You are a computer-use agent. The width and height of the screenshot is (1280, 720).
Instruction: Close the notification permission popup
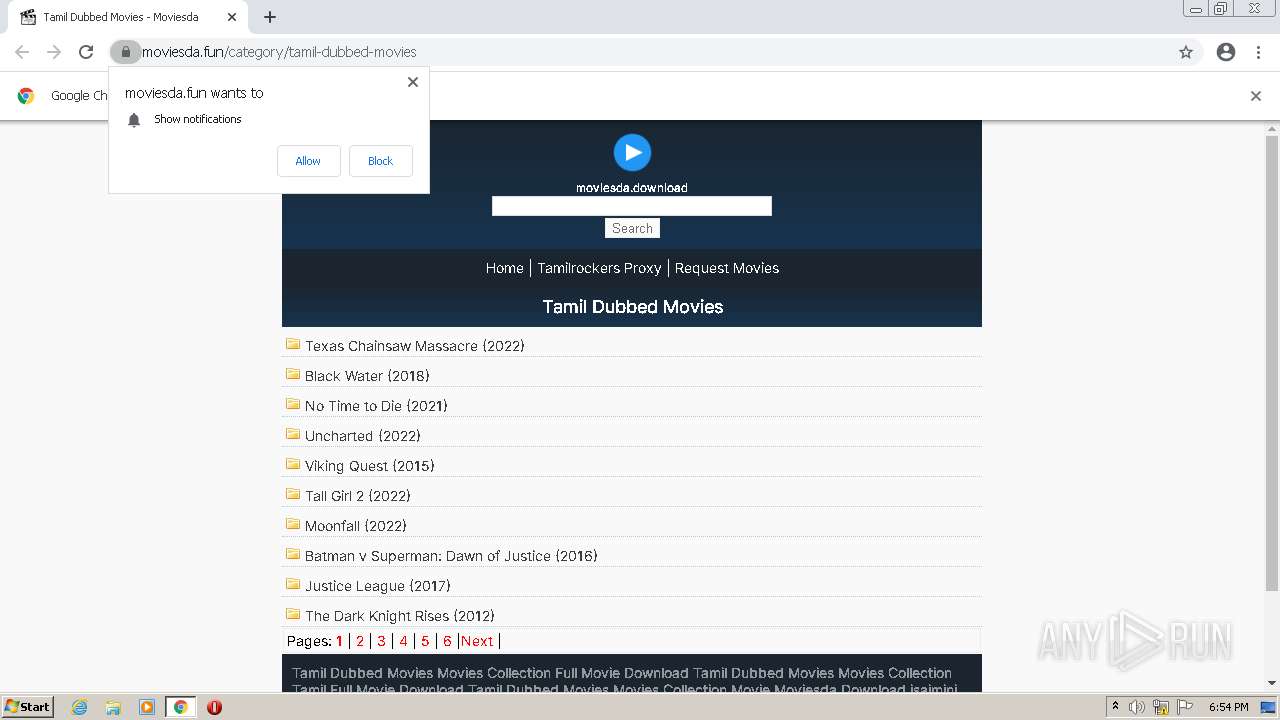coord(413,82)
